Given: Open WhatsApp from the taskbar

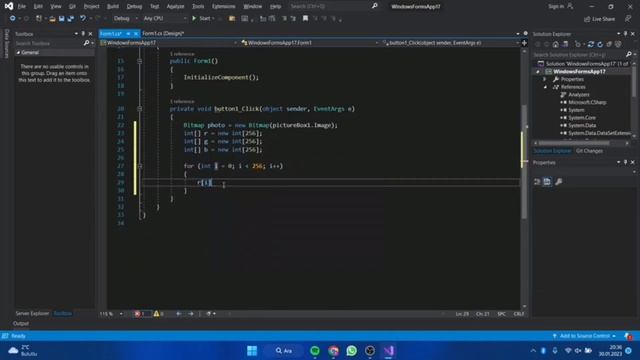Looking at the screenshot, I should pos(351,351).
